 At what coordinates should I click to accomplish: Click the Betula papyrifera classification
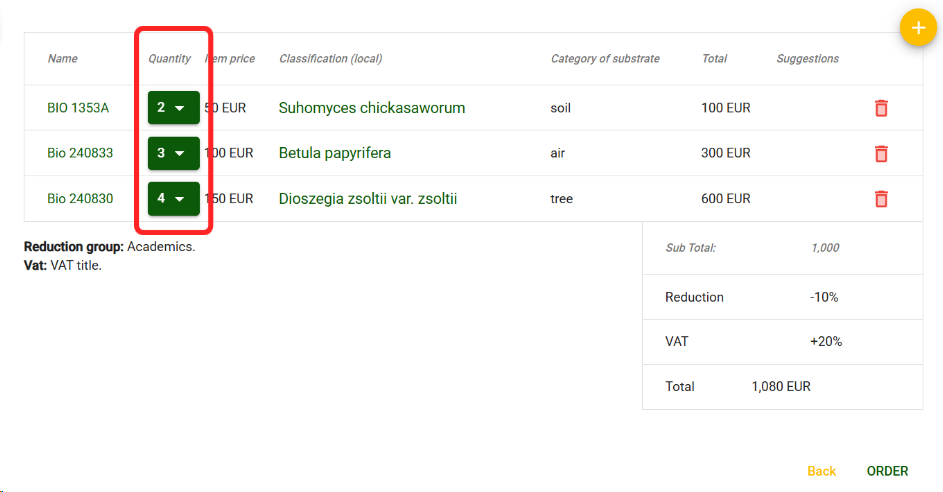(x=334, y=154)
